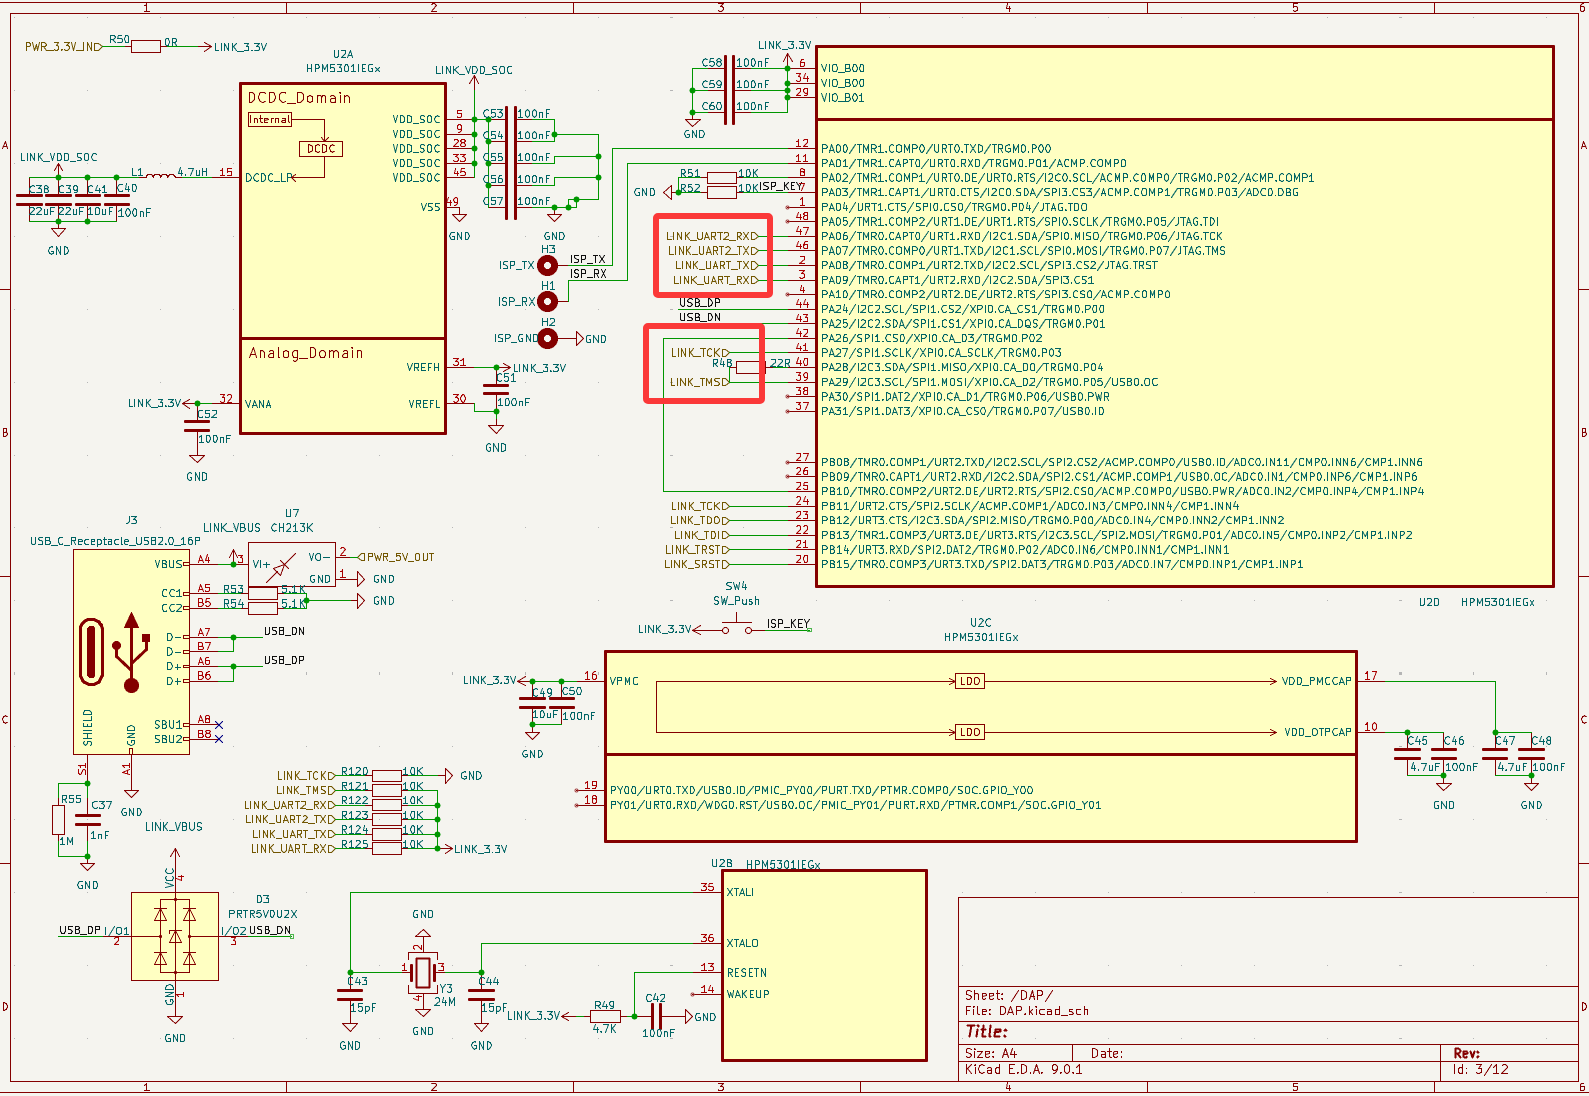The width and height of the screenshot is (1589, 1096).
Task: Click the LINK_UART2_RXD net label near PA06
Action: (x=712, y=237)
